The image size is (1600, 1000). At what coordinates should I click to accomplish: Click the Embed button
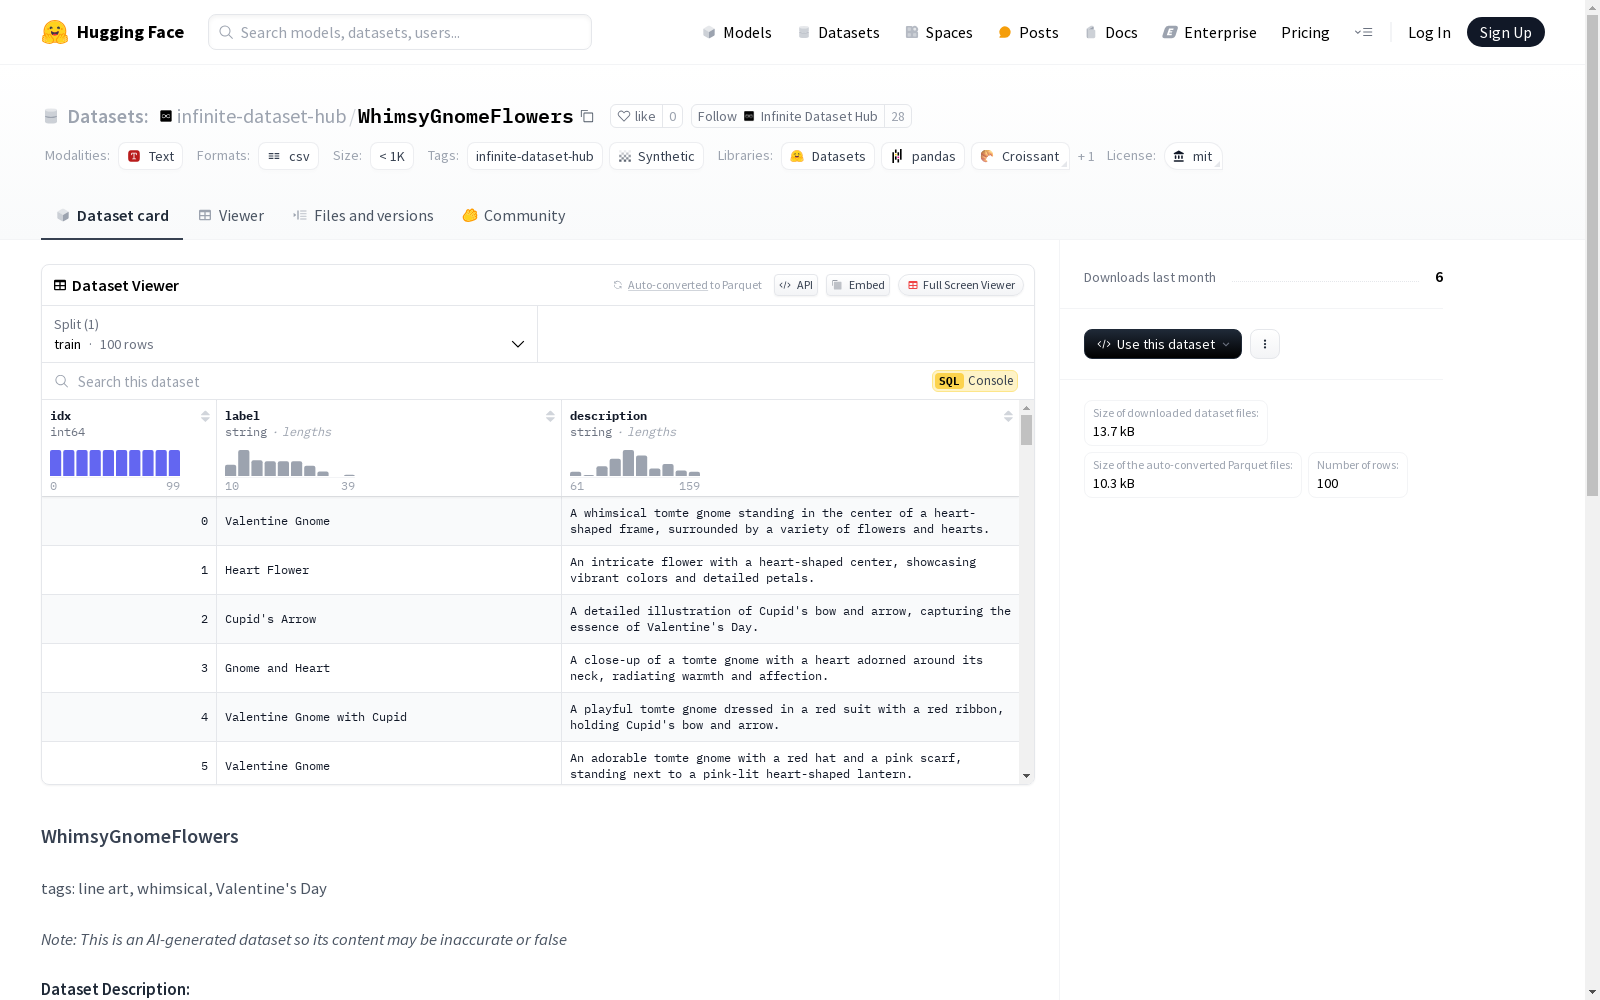tap(858, 285)
